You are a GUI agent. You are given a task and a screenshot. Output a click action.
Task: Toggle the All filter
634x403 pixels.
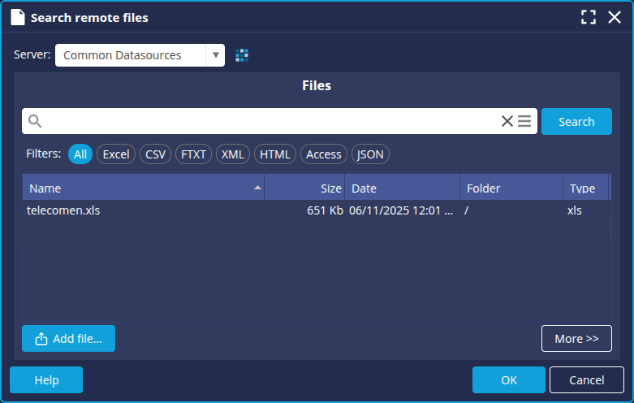point(80,154)
